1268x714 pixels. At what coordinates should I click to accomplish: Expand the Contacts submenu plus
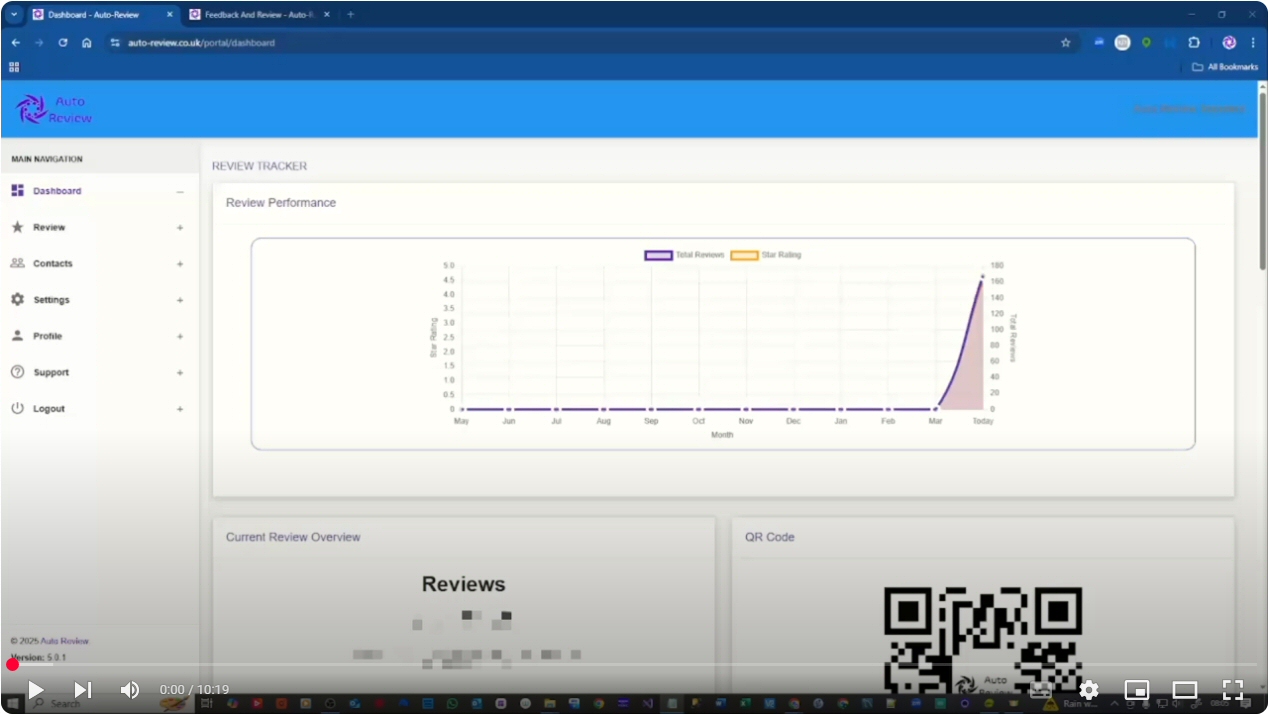coord(180,264)
